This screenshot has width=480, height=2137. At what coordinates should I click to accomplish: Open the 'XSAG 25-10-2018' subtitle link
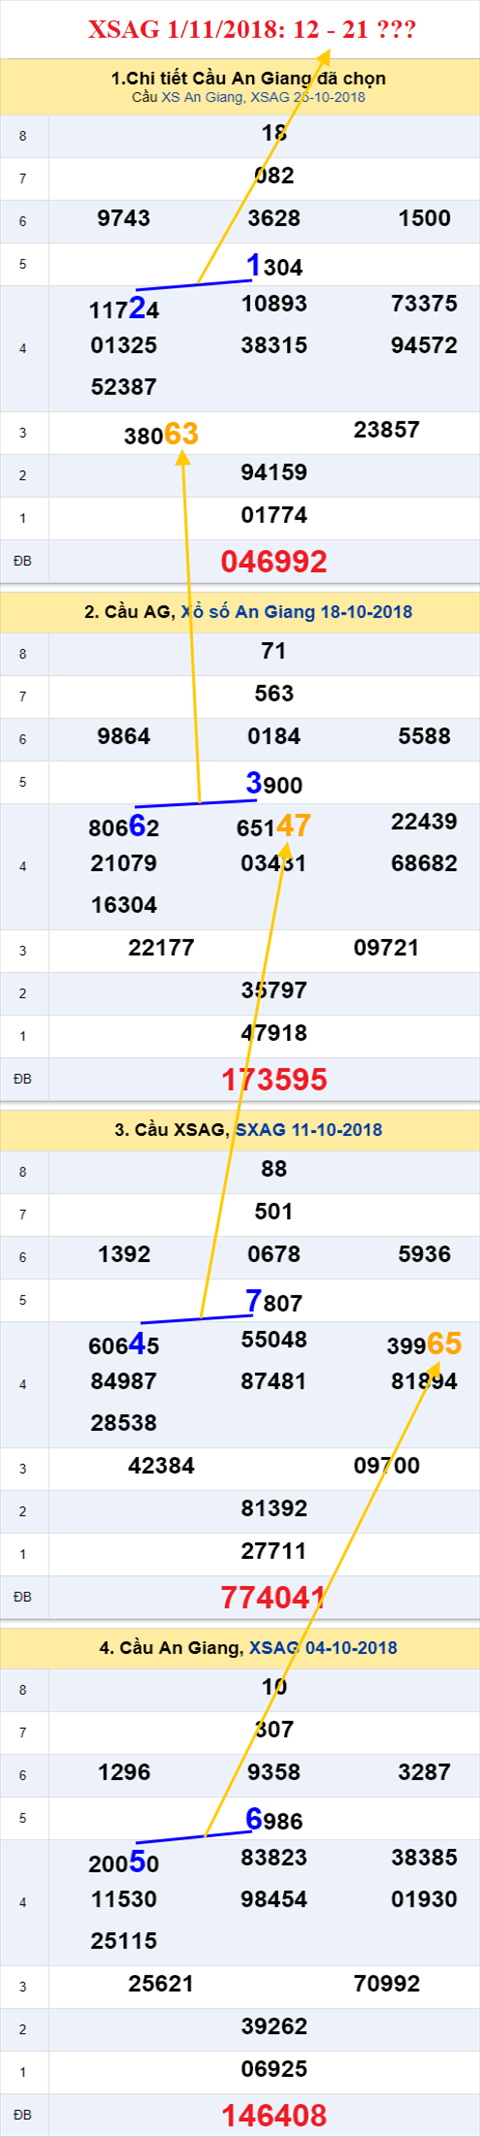308,97
